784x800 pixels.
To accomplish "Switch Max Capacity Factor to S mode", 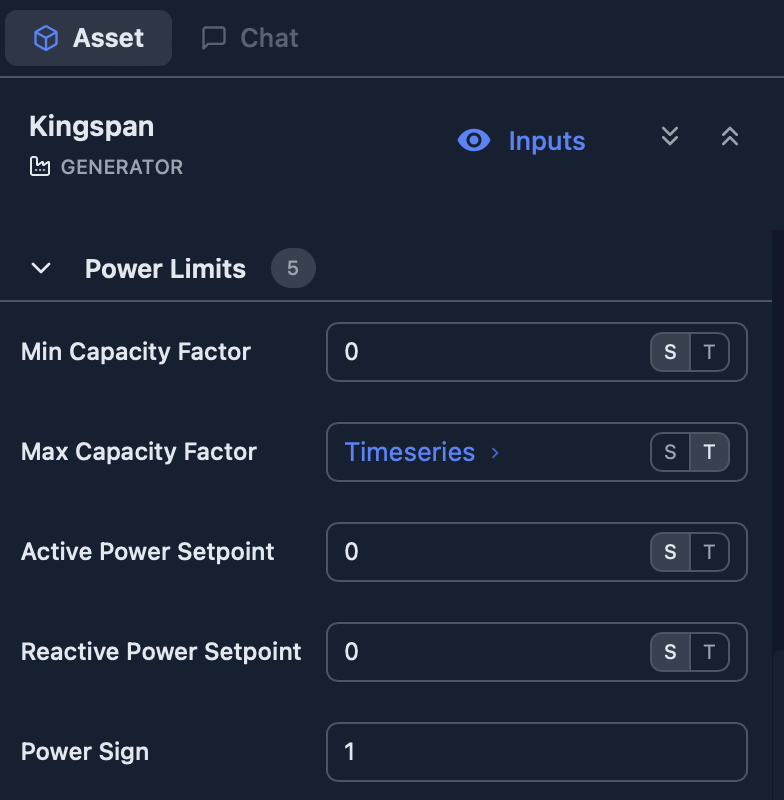I will tap(669, 452).
